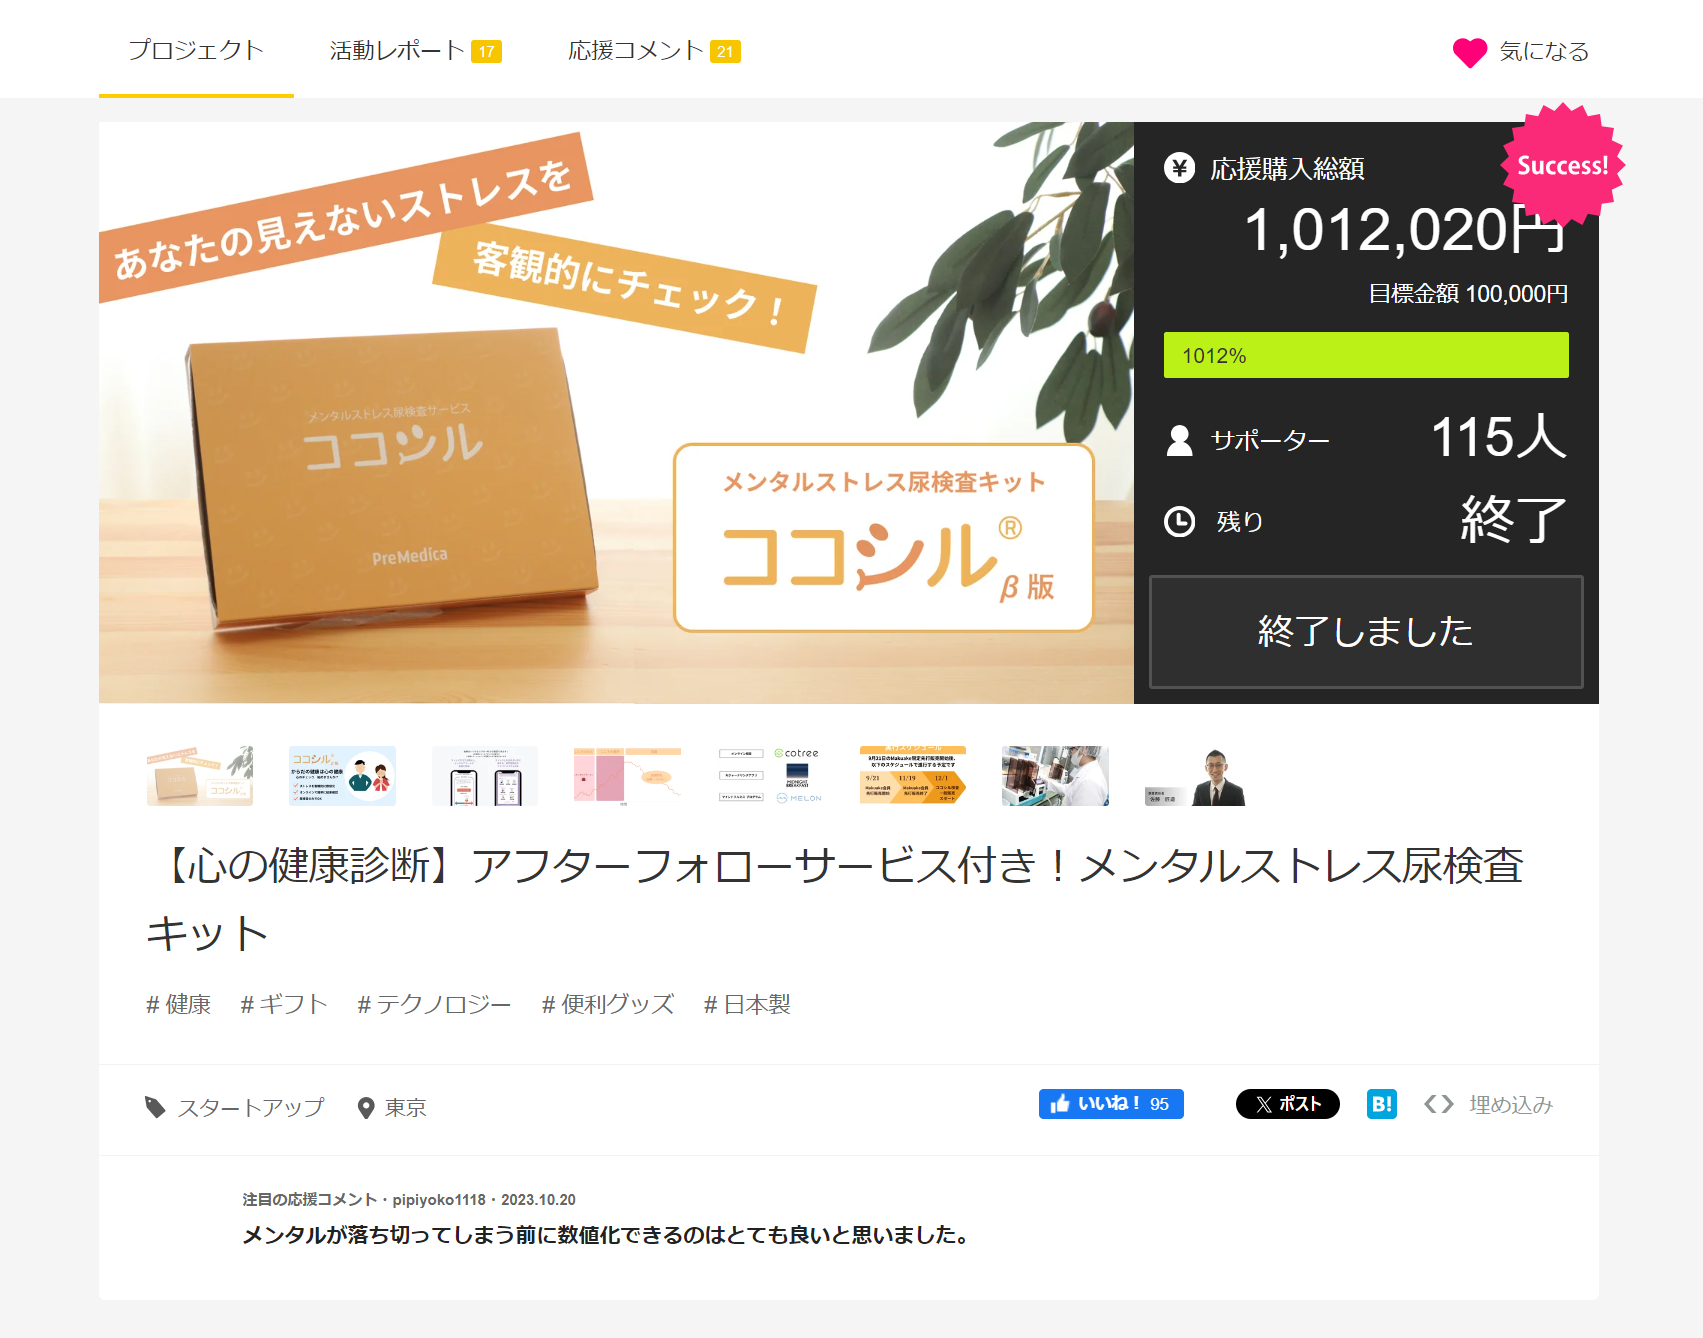Click the supporter person icon
Viewport: 1703px width, 1338px height.
[1180, 440]
